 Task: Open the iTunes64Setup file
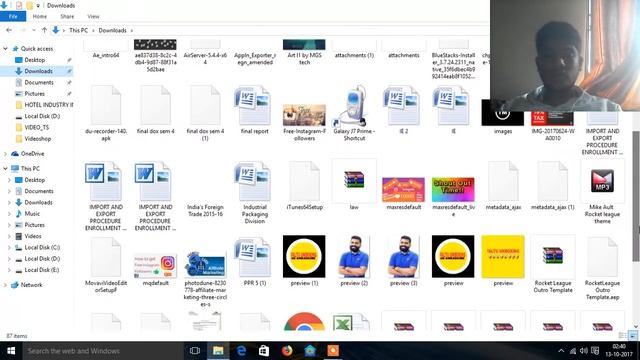click(304, 181)
